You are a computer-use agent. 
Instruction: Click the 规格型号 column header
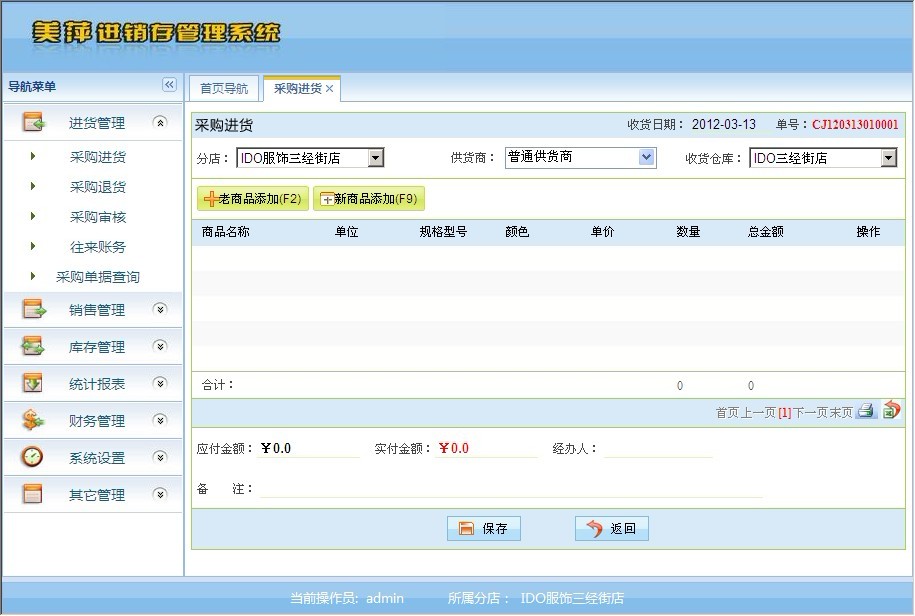(x=443, y=232)
